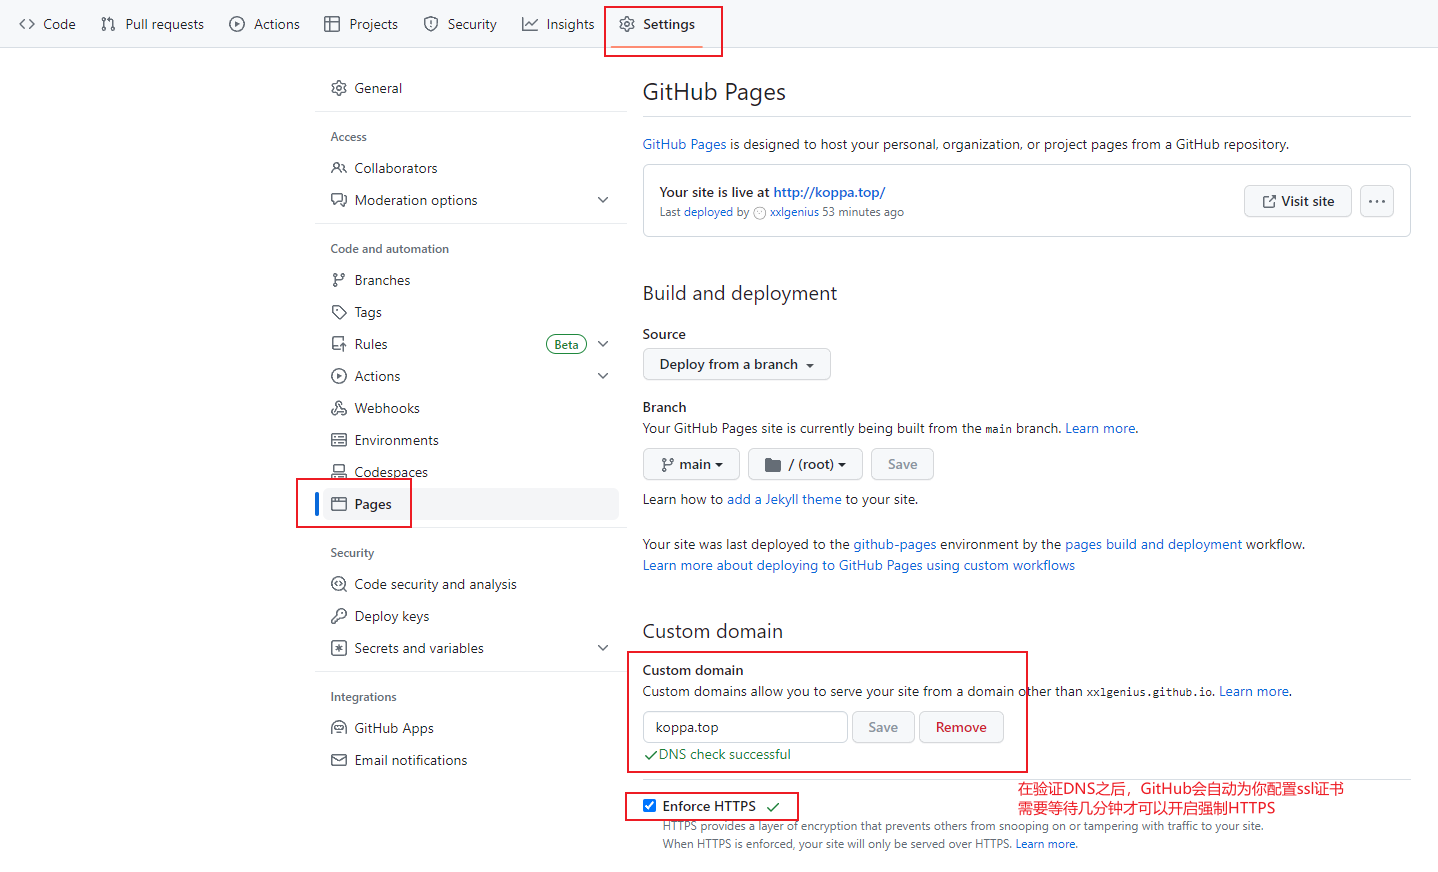The image size is (1438, 872).
Task: Click the Rules sidebar icon
Action: (x=339, y=344)
